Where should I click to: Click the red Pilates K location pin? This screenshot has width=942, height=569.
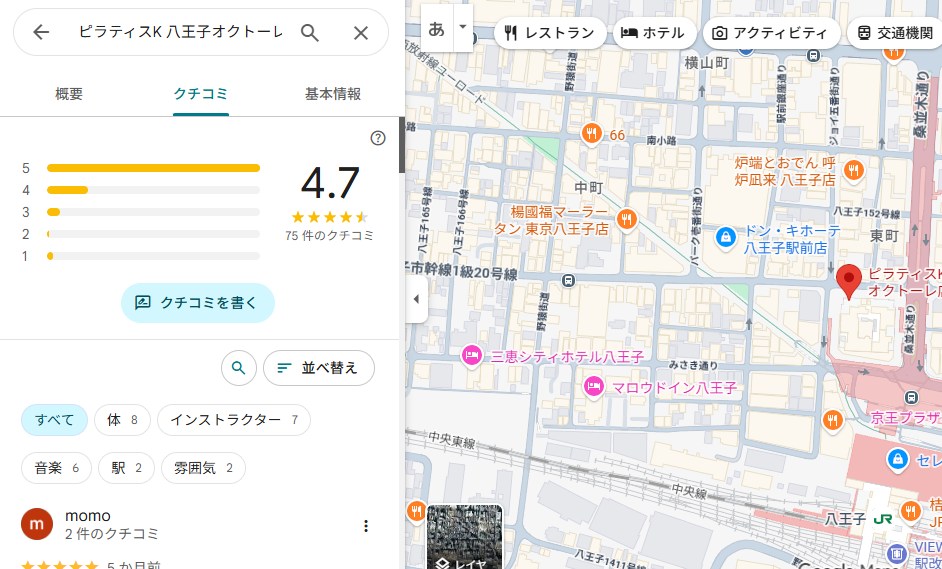coord(849,281)
